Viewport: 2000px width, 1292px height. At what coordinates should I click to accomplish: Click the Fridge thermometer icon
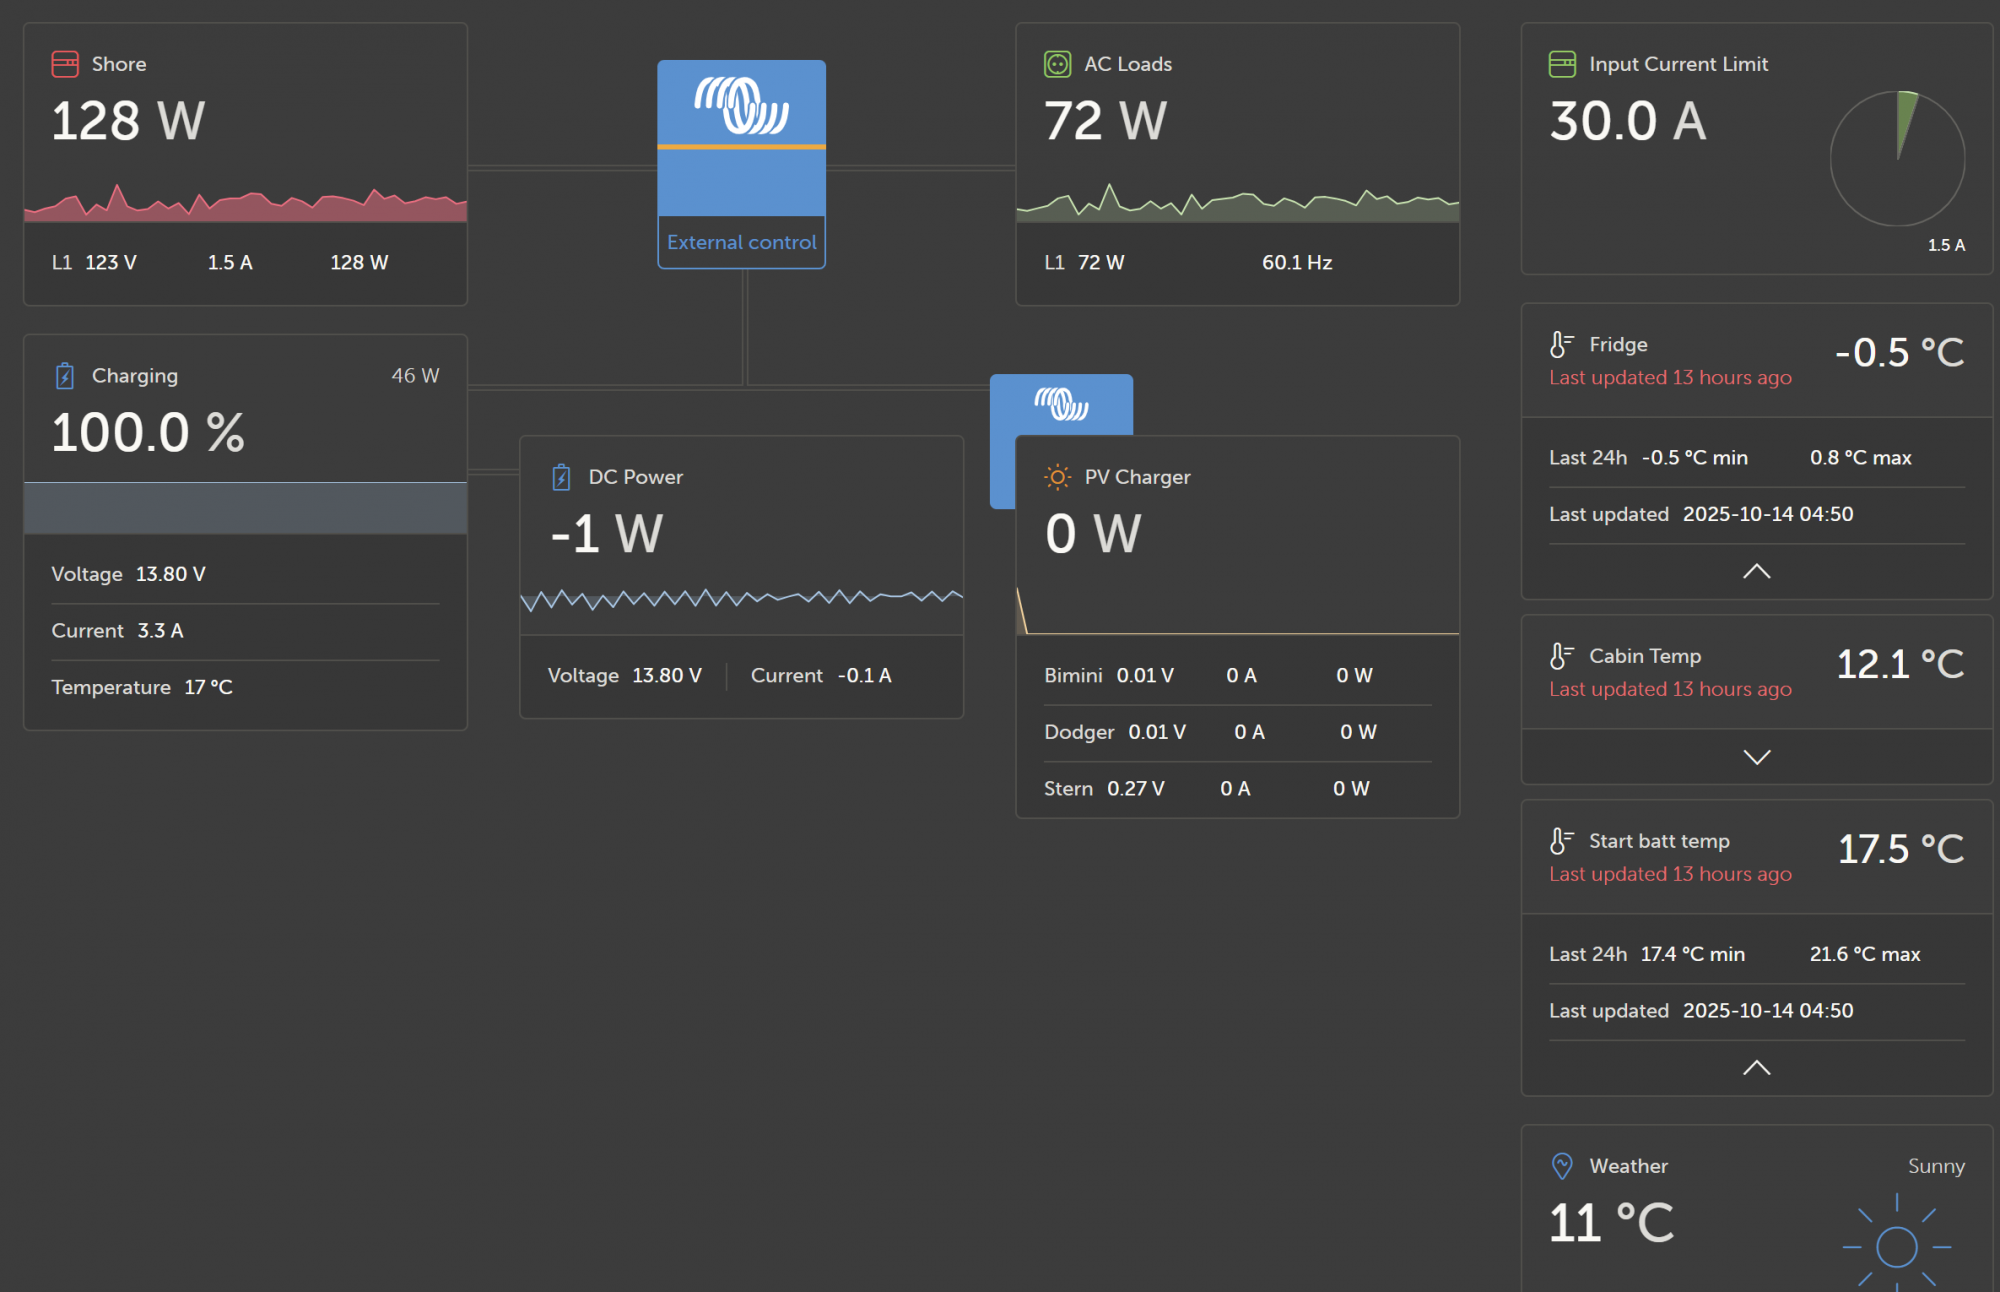pos(1560,345)
